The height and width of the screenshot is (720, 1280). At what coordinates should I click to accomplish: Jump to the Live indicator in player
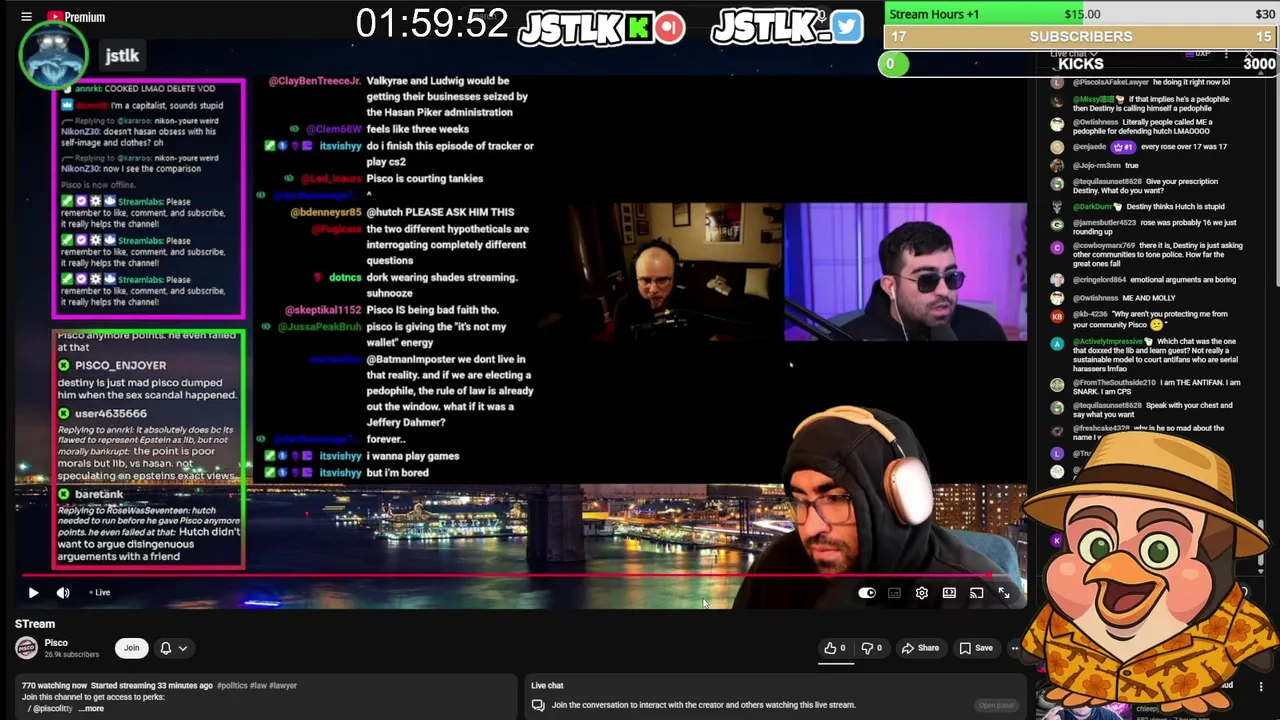tap(100, 593)
